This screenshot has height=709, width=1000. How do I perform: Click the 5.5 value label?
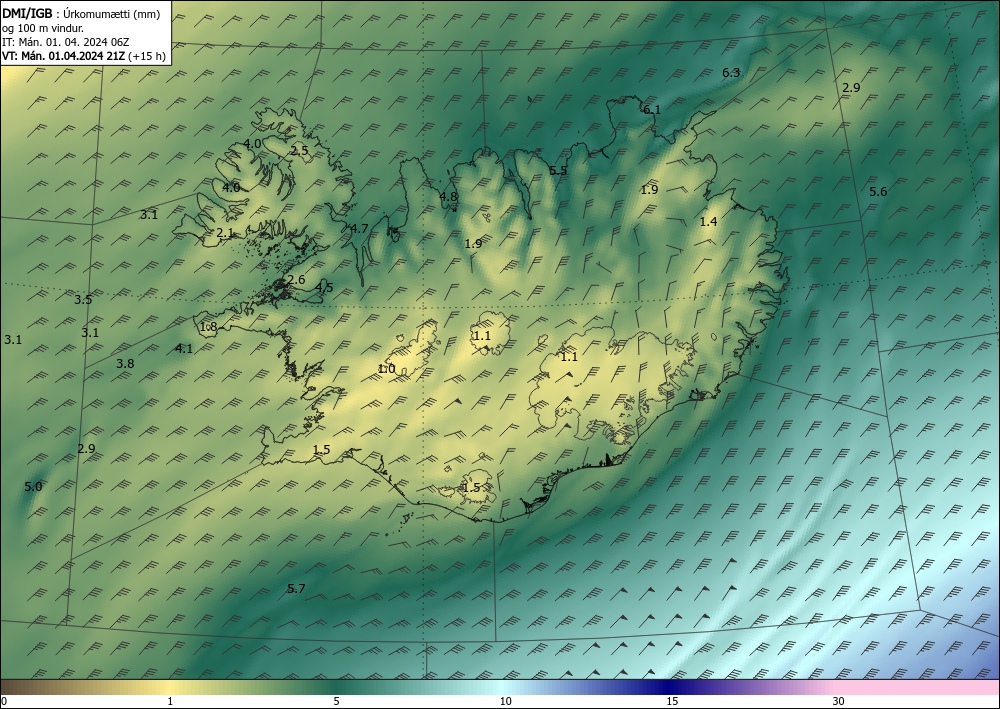coord(558,170)
